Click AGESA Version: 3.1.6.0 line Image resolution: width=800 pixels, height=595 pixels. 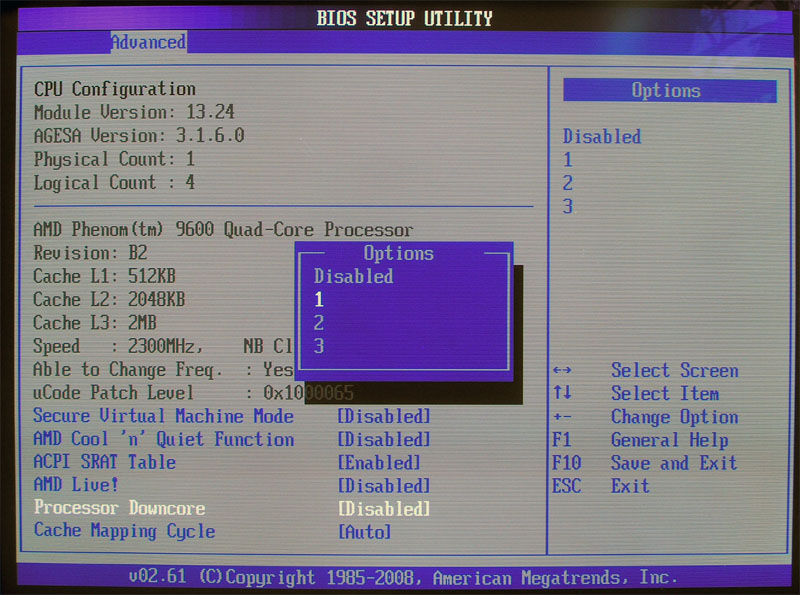pos(139,135)
